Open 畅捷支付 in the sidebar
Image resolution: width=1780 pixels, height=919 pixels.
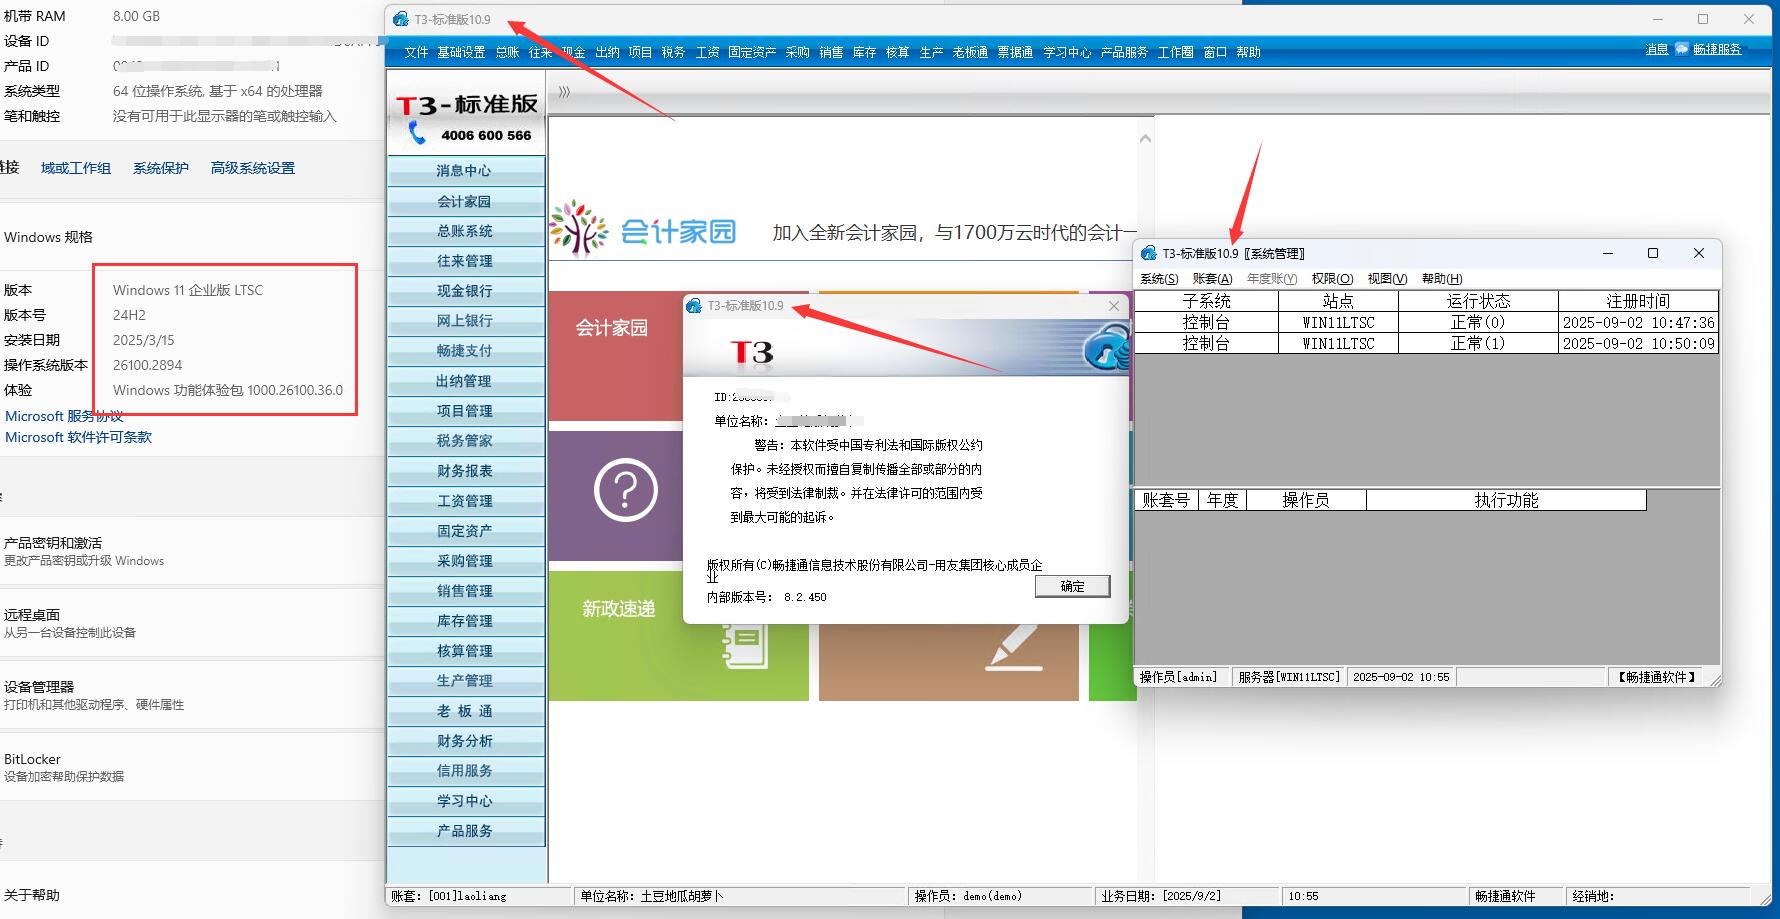click(465, 351)
